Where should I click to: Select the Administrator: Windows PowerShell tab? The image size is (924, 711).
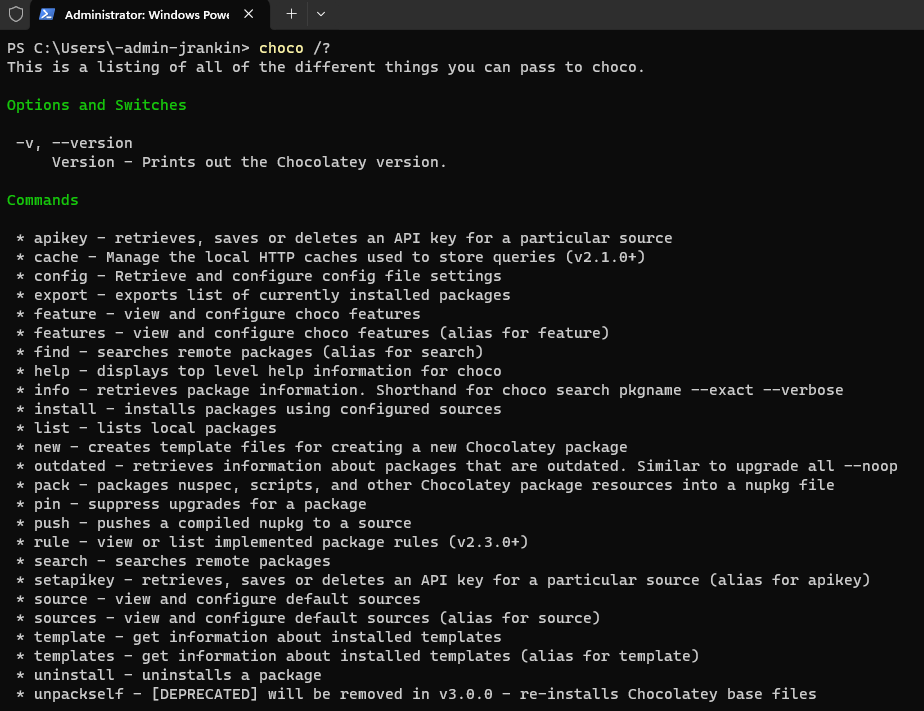click(x=143, y=15)
